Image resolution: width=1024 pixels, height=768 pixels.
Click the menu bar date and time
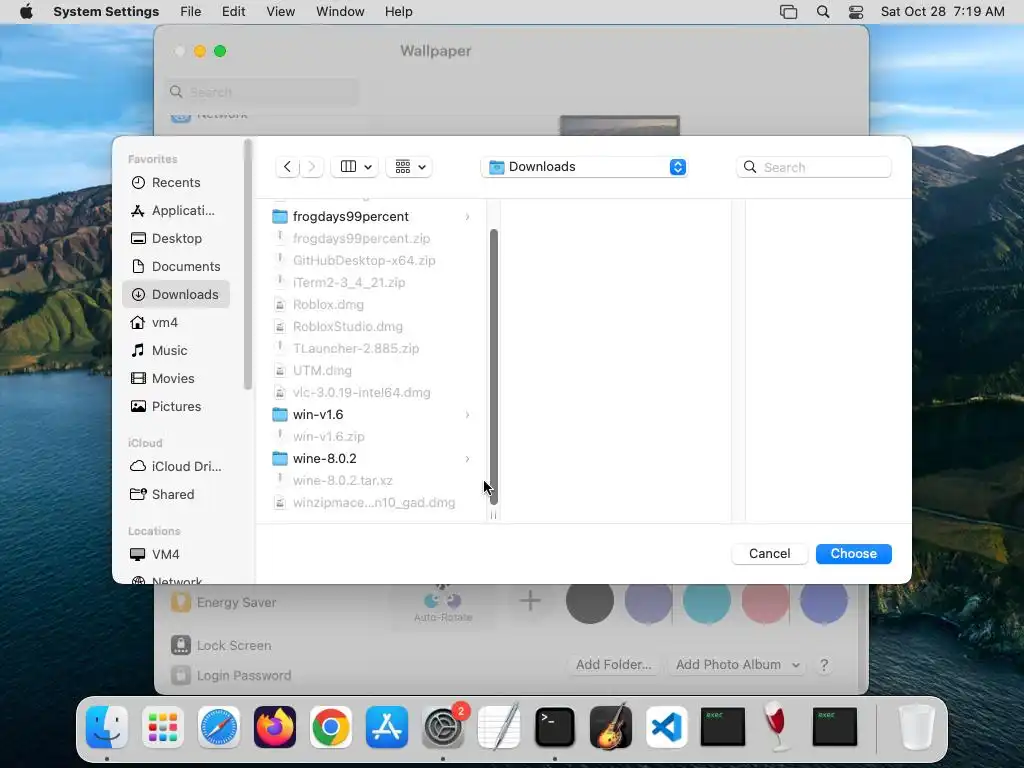pyautogui.click(x=942, y=12)
